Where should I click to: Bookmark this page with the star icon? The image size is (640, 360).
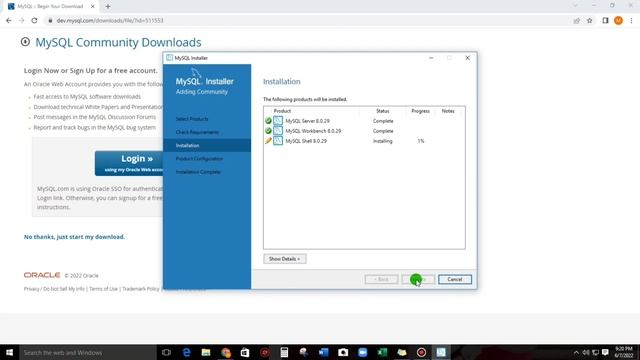[x=589, y=20]
